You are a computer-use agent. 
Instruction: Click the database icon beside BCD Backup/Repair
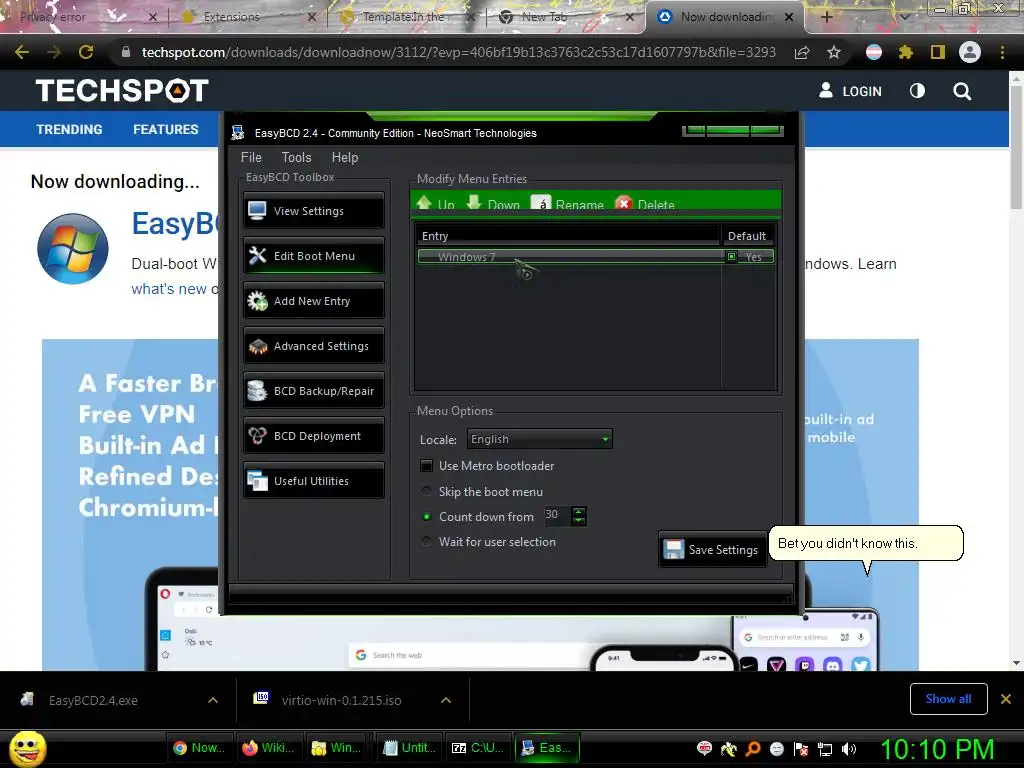pos(257,391)
